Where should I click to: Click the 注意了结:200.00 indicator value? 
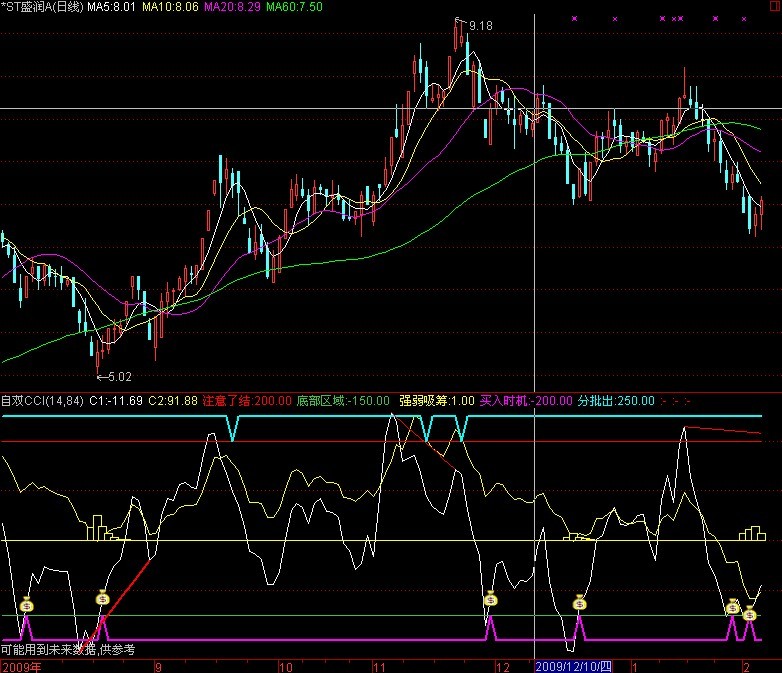pyautogui.click(x=246, y=401)
